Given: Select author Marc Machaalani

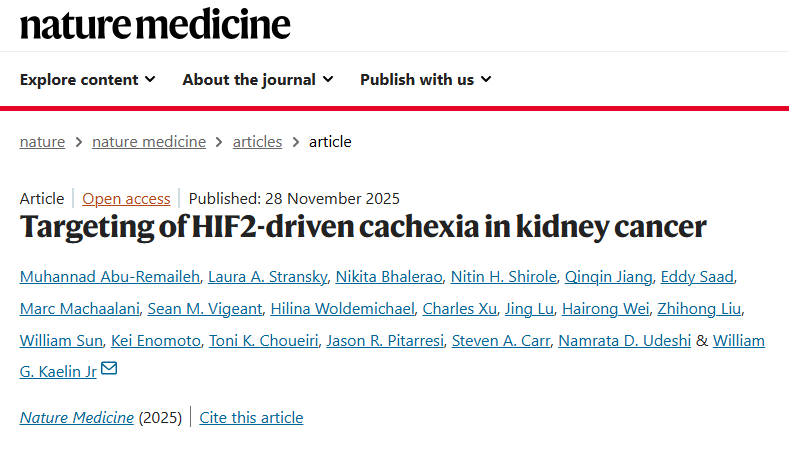Looking at the screenshot, I should tap(76, 308).
